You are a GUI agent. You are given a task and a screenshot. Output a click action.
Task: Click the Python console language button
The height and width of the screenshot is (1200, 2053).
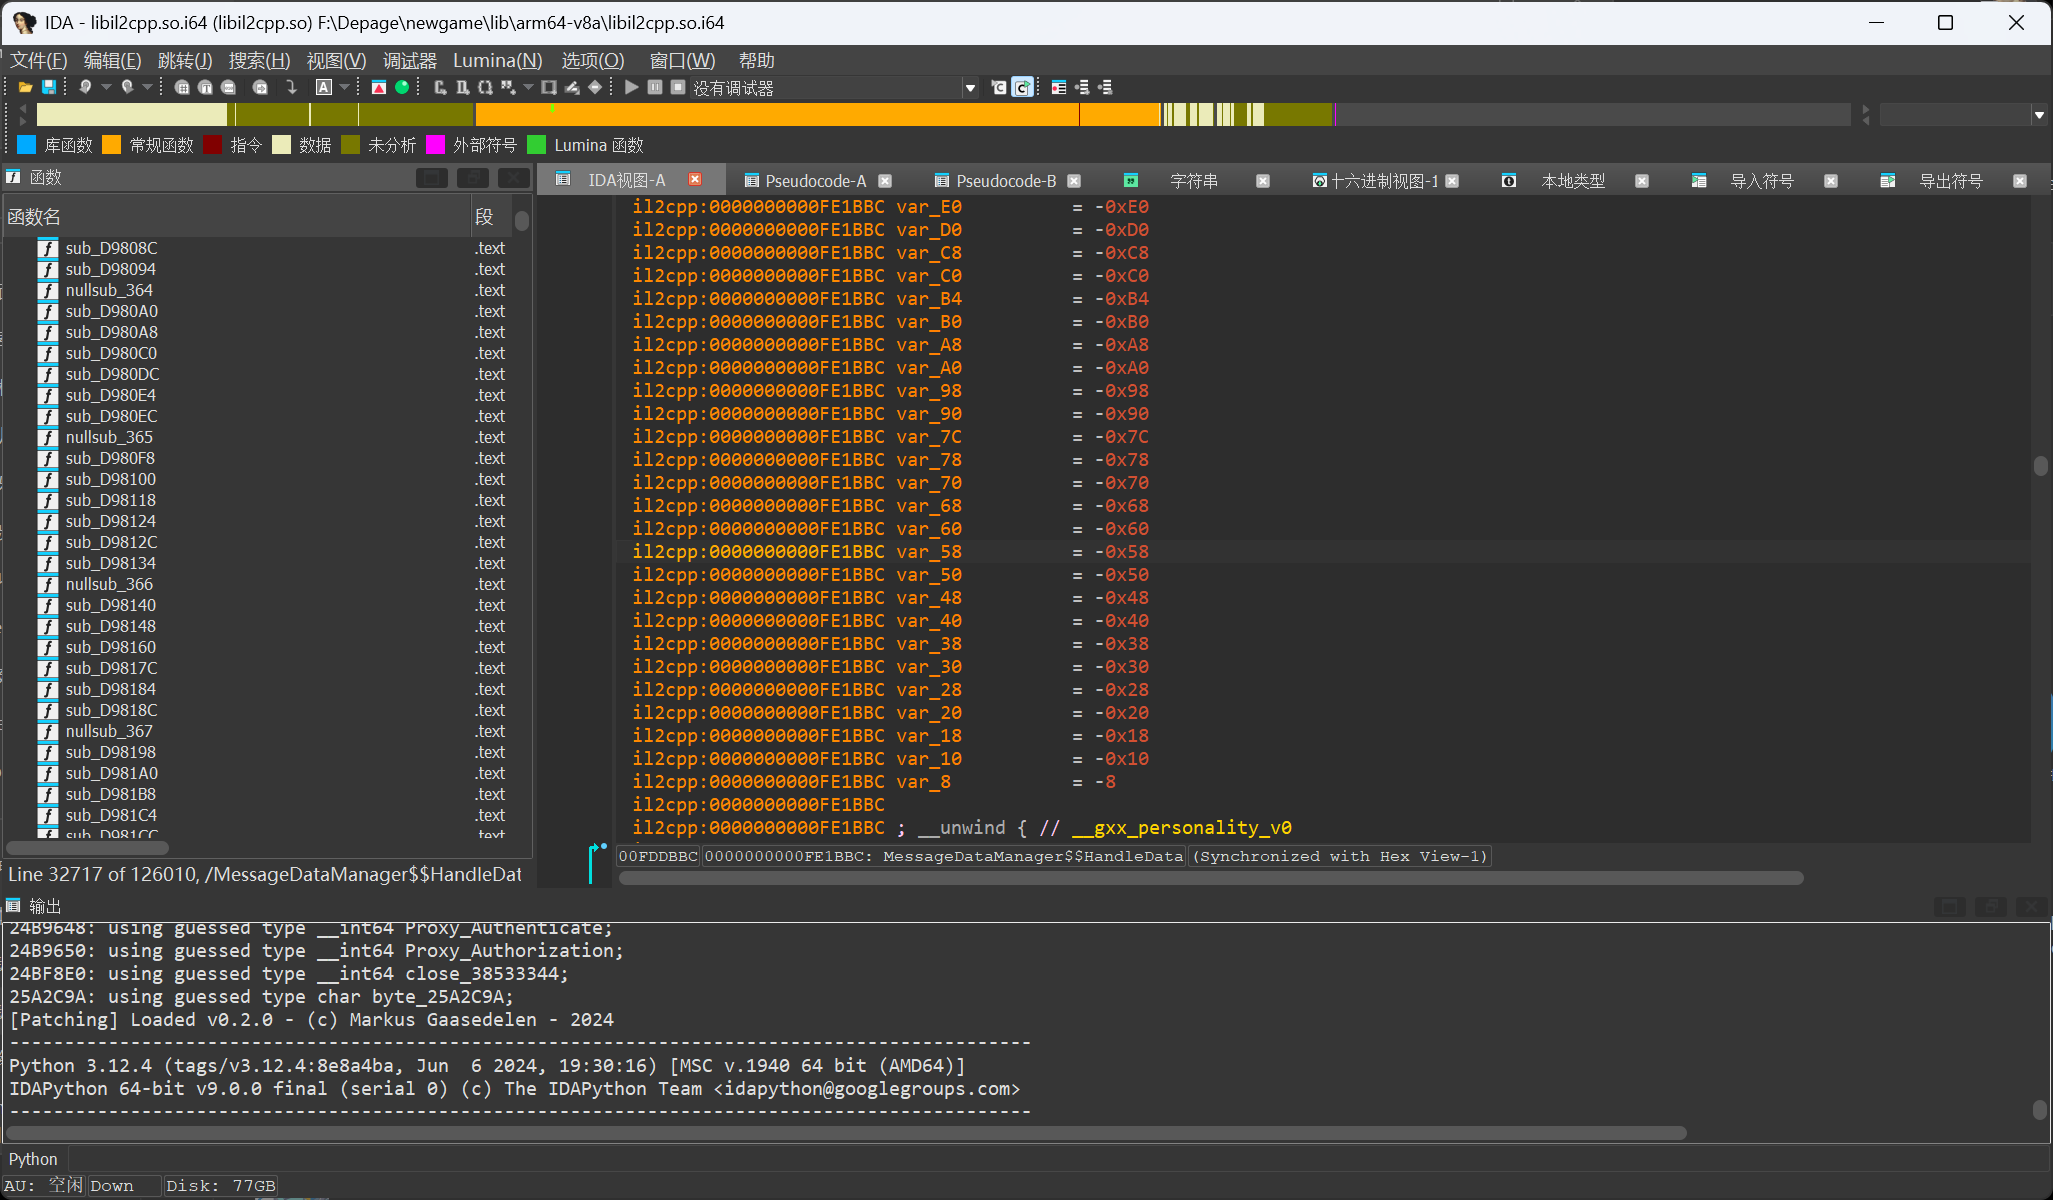tap(33, 1159)
